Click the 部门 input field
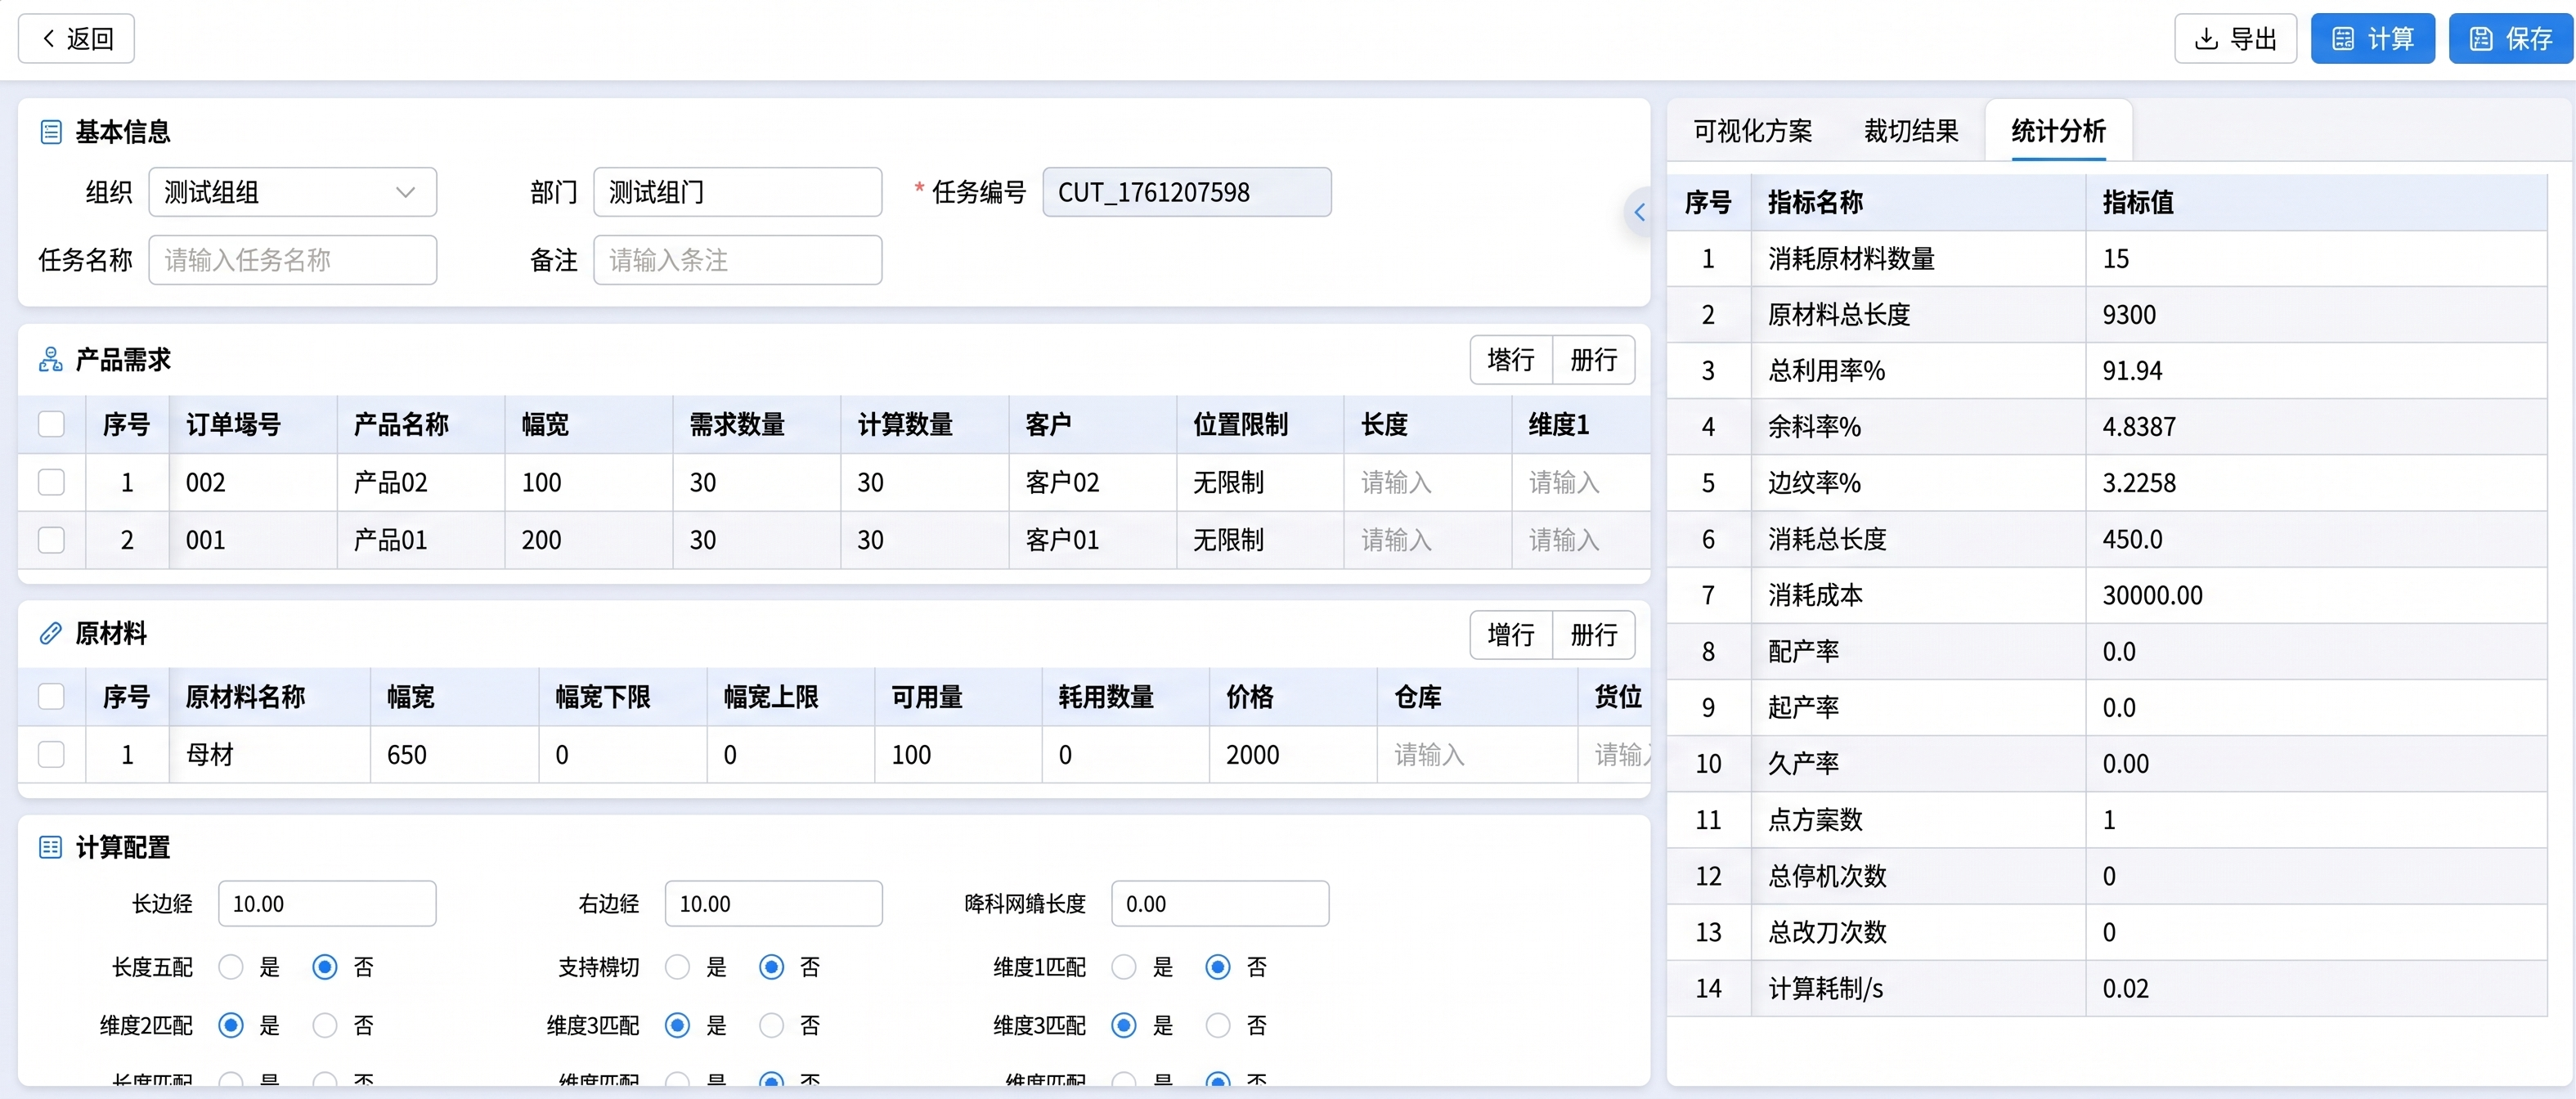The width and height of the screenshot is (2576, 1099). [x=738, y=192]
